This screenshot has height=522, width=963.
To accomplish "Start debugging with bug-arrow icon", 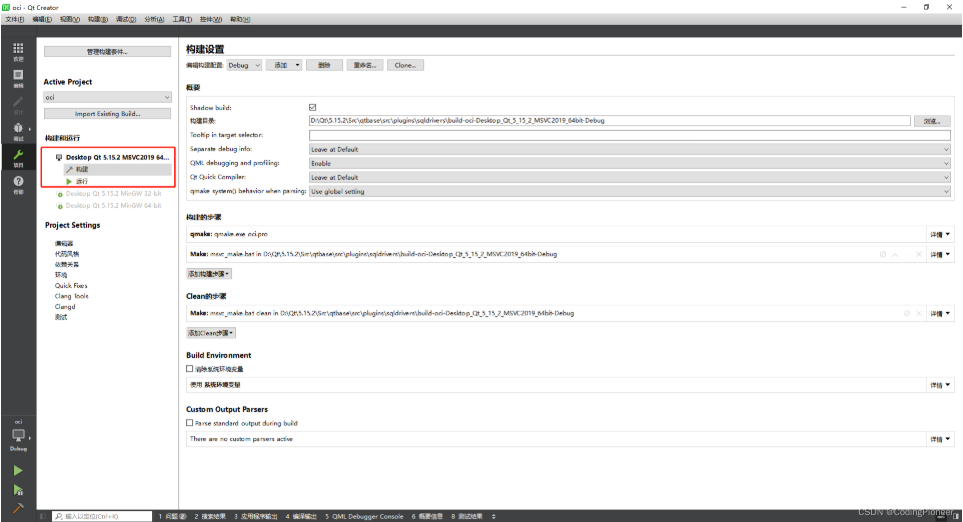I will click(x=18, y=490).
